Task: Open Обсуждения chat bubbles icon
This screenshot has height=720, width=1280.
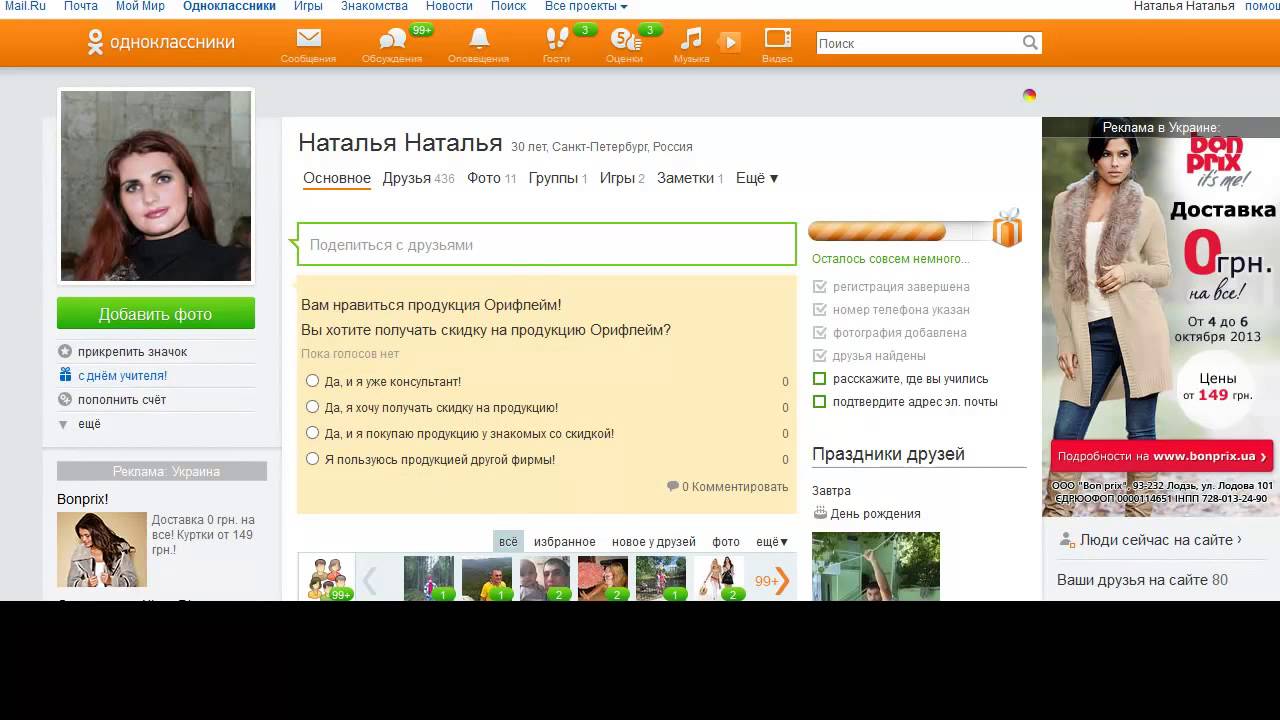Action: 392,40
